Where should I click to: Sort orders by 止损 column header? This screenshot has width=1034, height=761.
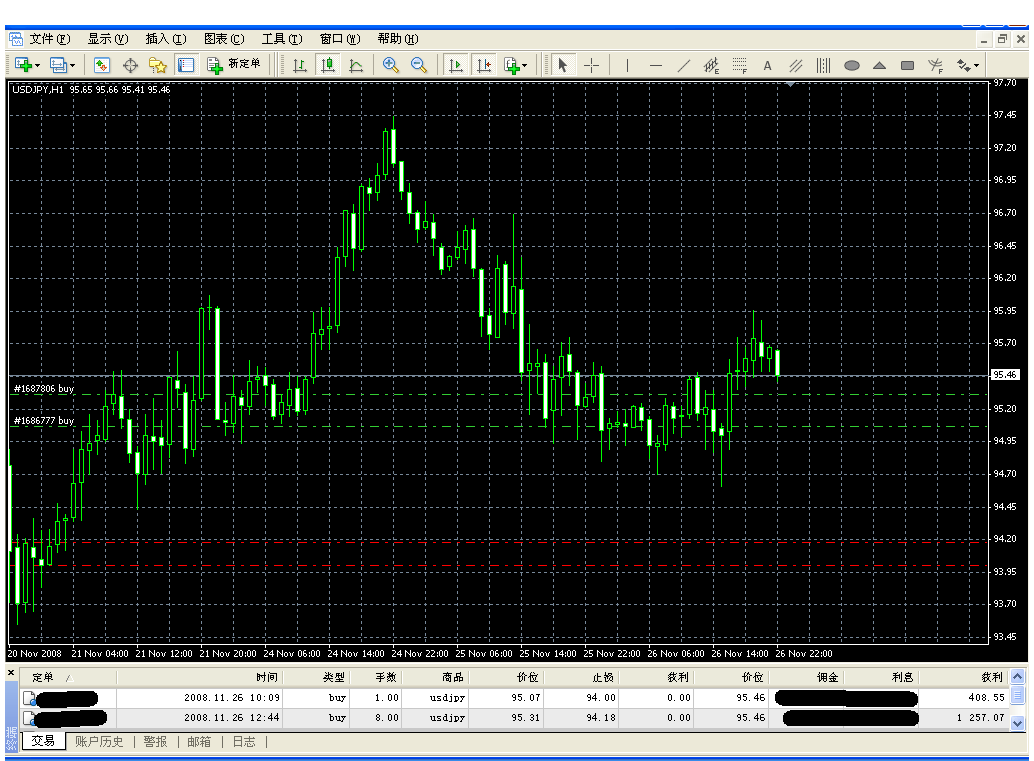(581, 677)
